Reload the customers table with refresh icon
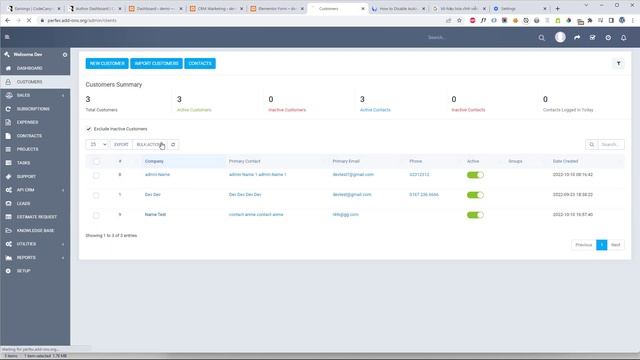Image resolution: width=640 pixels, height=360 pixels. click(173, 144)
